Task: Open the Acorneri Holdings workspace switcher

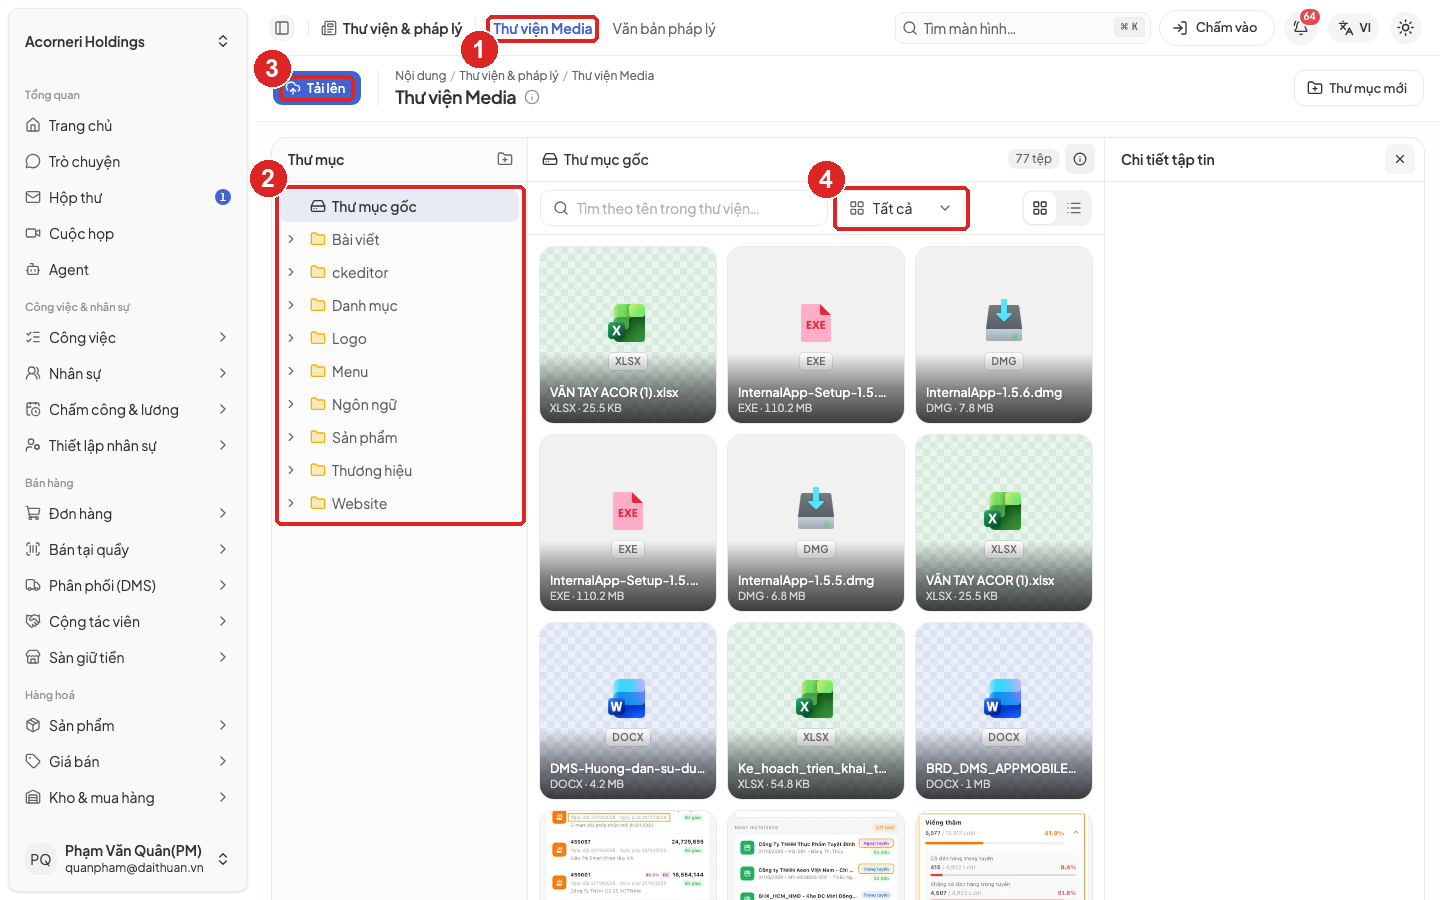Action: (x=127, y=41)
